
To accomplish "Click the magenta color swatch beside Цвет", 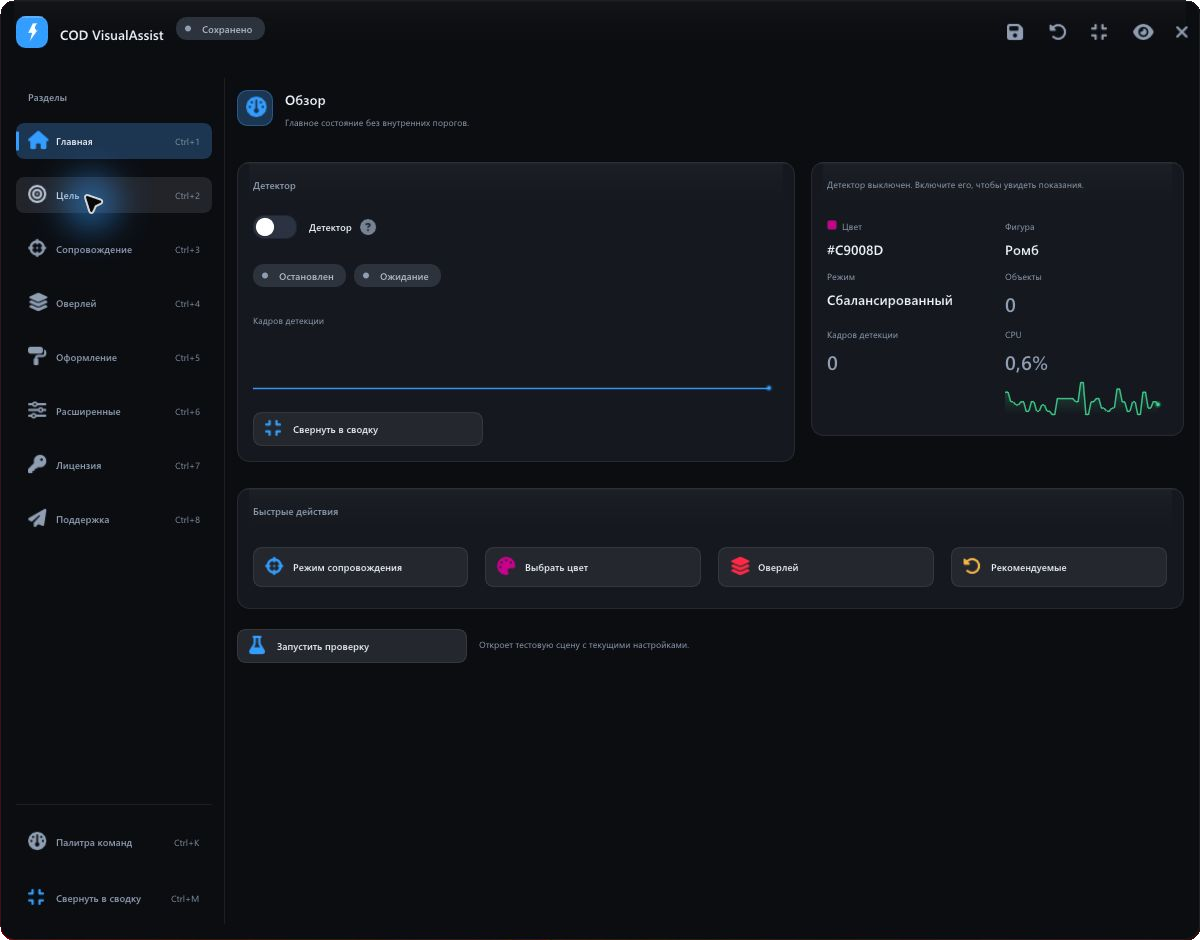I will [x=832, y=226].
